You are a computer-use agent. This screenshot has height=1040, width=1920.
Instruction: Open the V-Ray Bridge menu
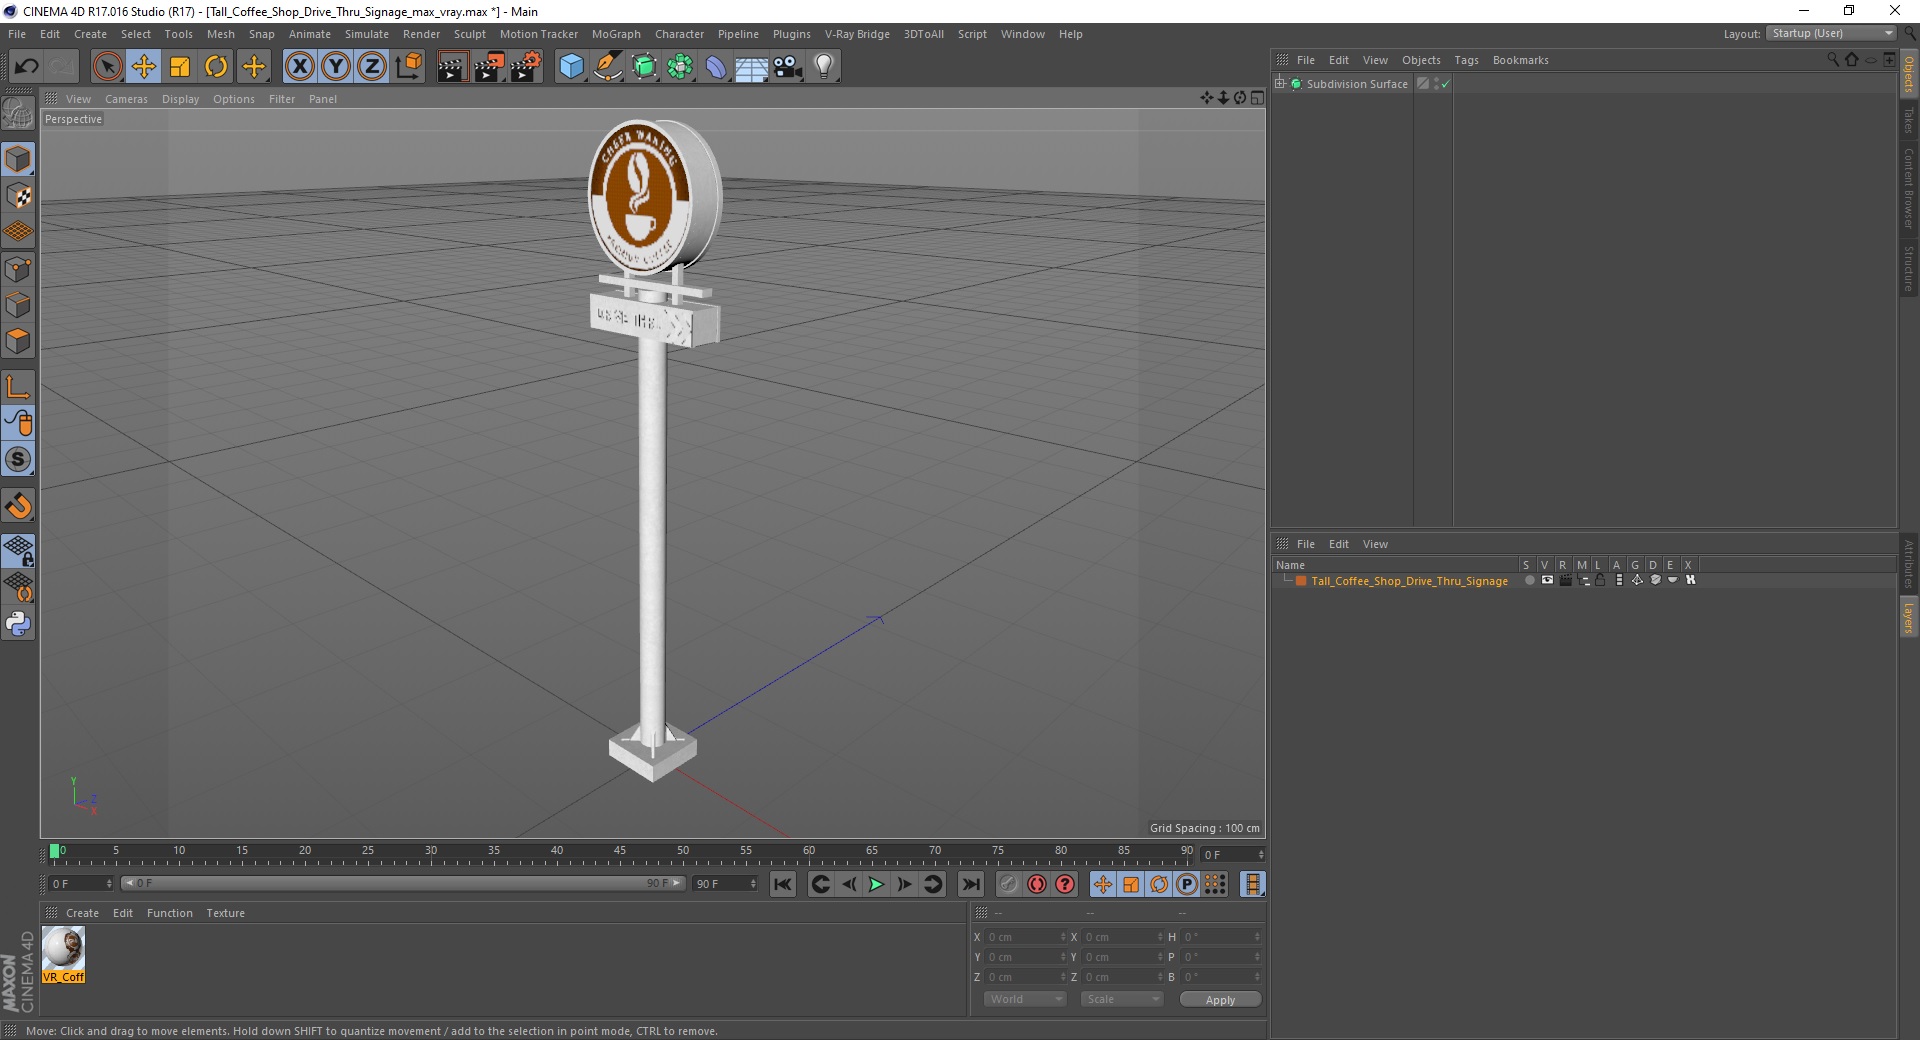(857, 34)
